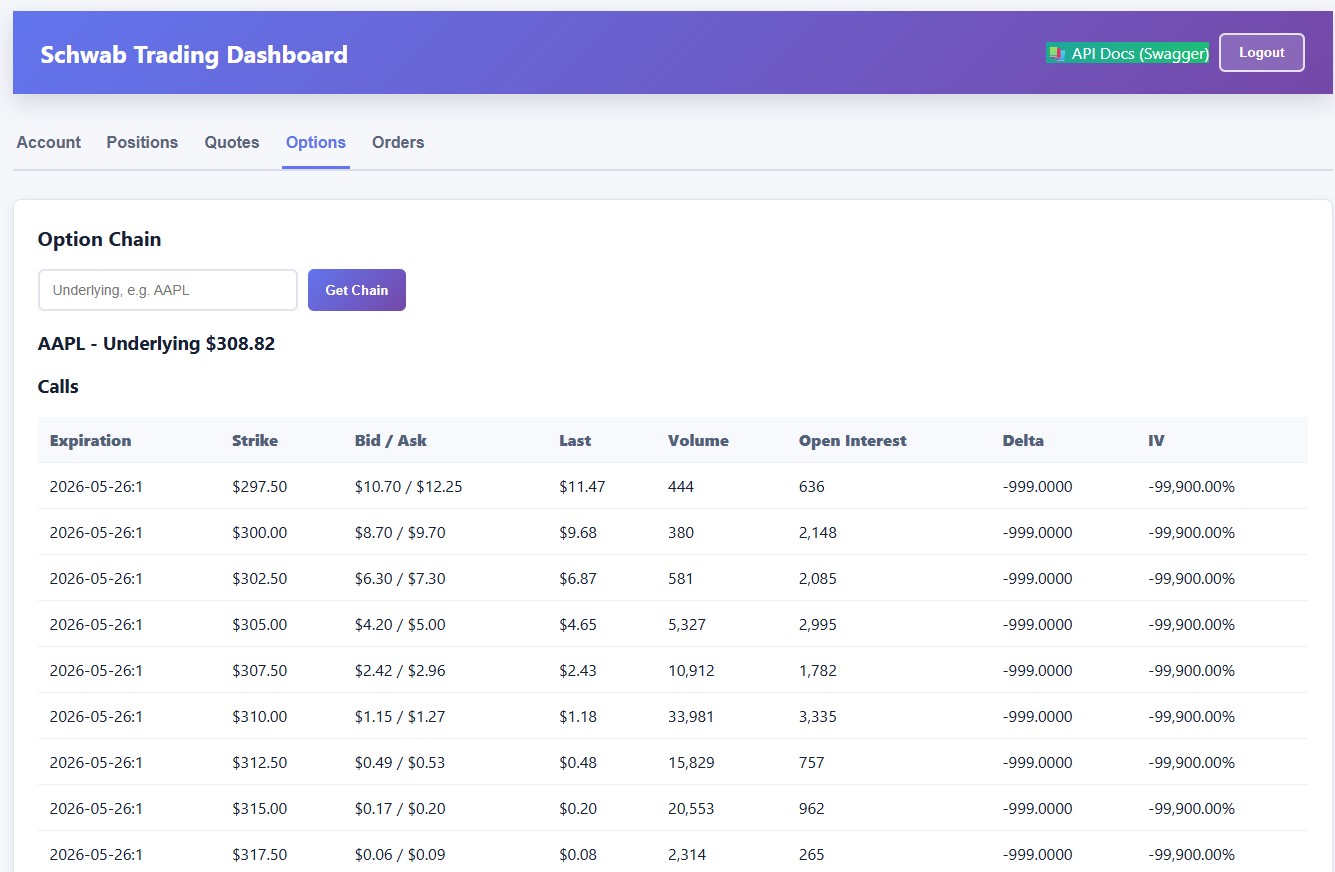Click the Strike column header
The height and width of the screenshot is (872, 1335).
[255, 440]
